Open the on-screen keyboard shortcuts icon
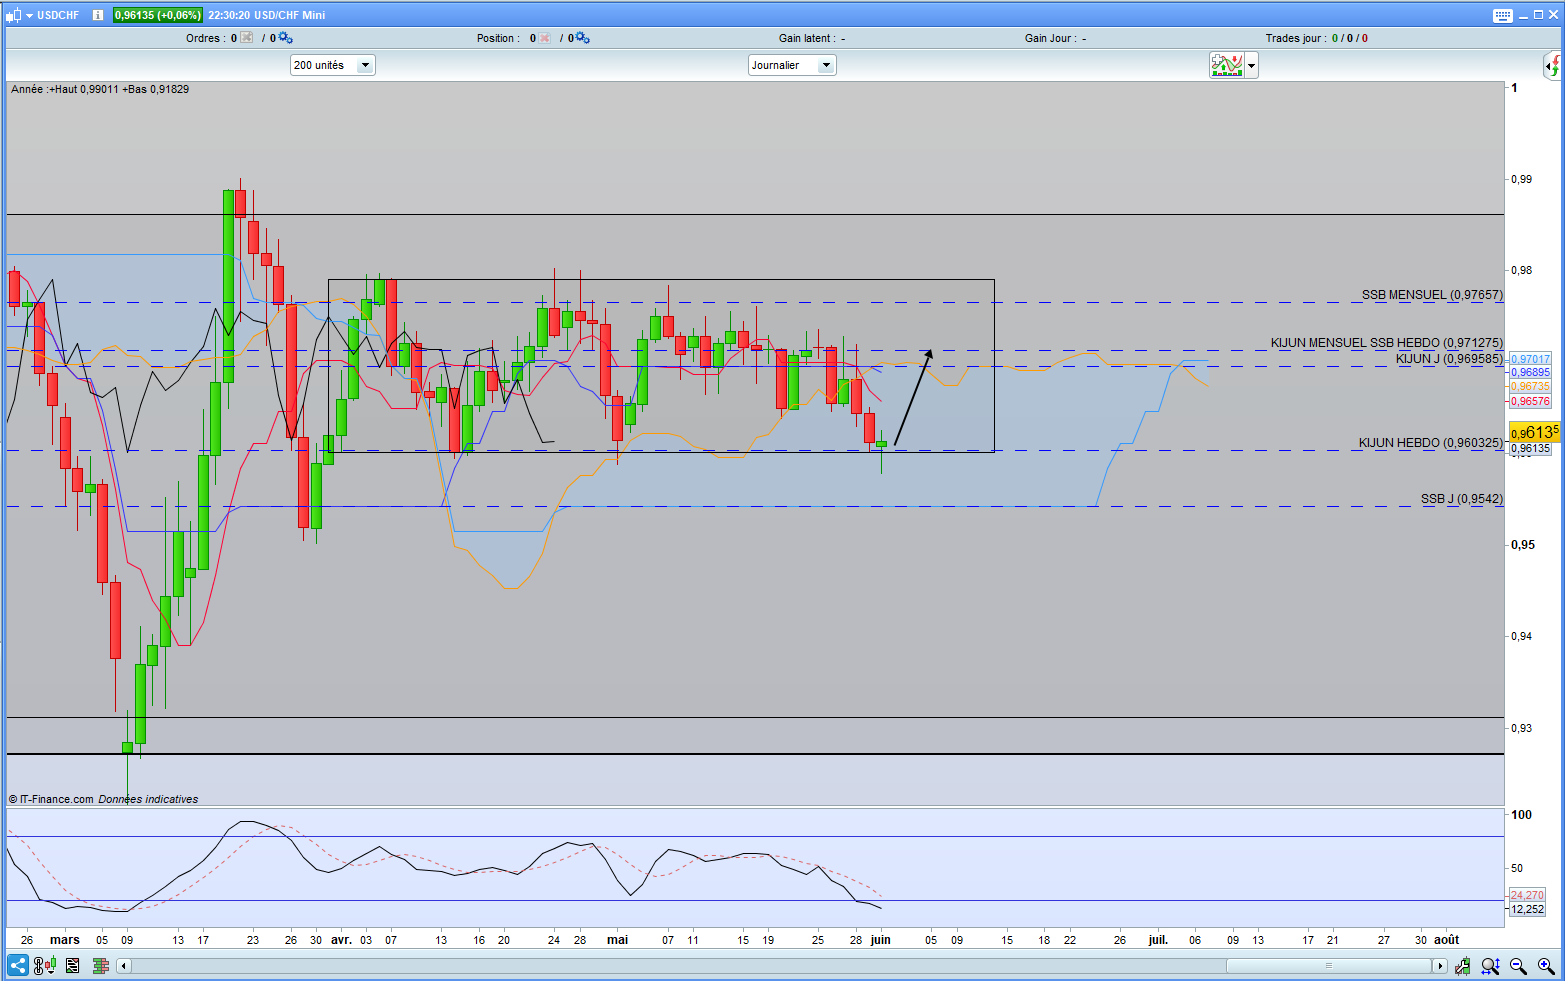Screen dimensions: 1565x981 pyautogui.click(x=1503, y=15)
